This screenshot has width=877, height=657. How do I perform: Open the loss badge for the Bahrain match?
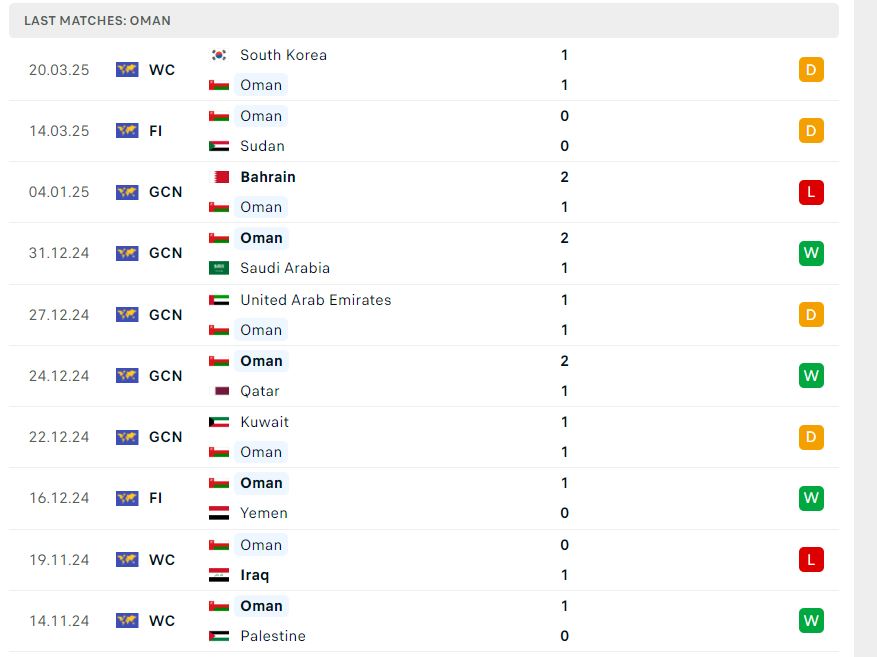coord(811,192)
